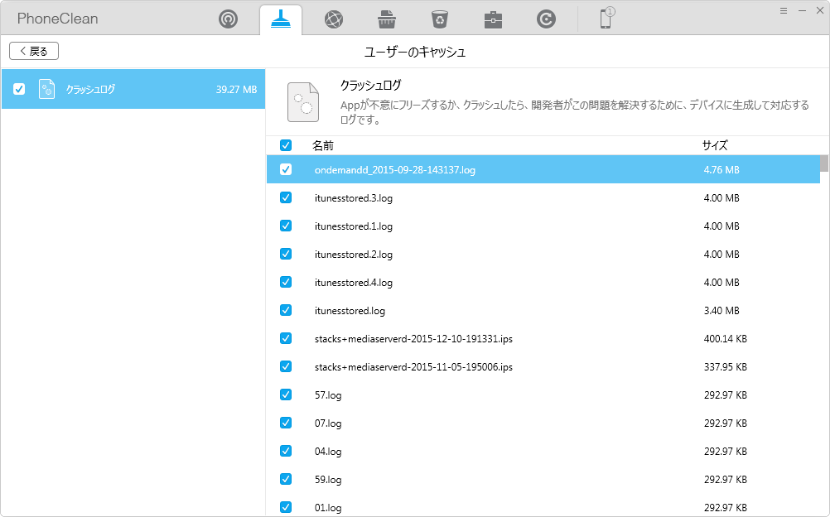Select file name itunesstored.1.log
The width and height of the screenshot is (830, 517).
point(354,226)
